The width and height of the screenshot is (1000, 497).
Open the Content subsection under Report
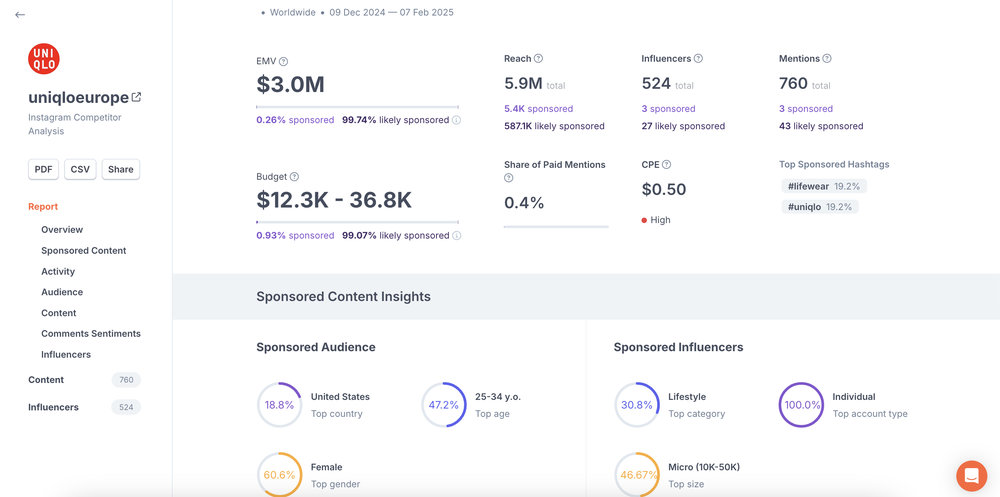[x=59, y=313]
